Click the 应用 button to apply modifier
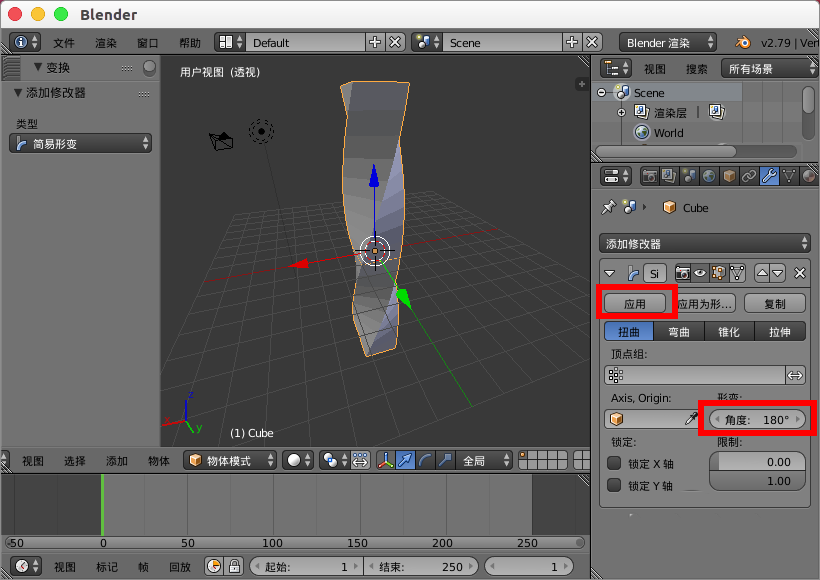 636,303
